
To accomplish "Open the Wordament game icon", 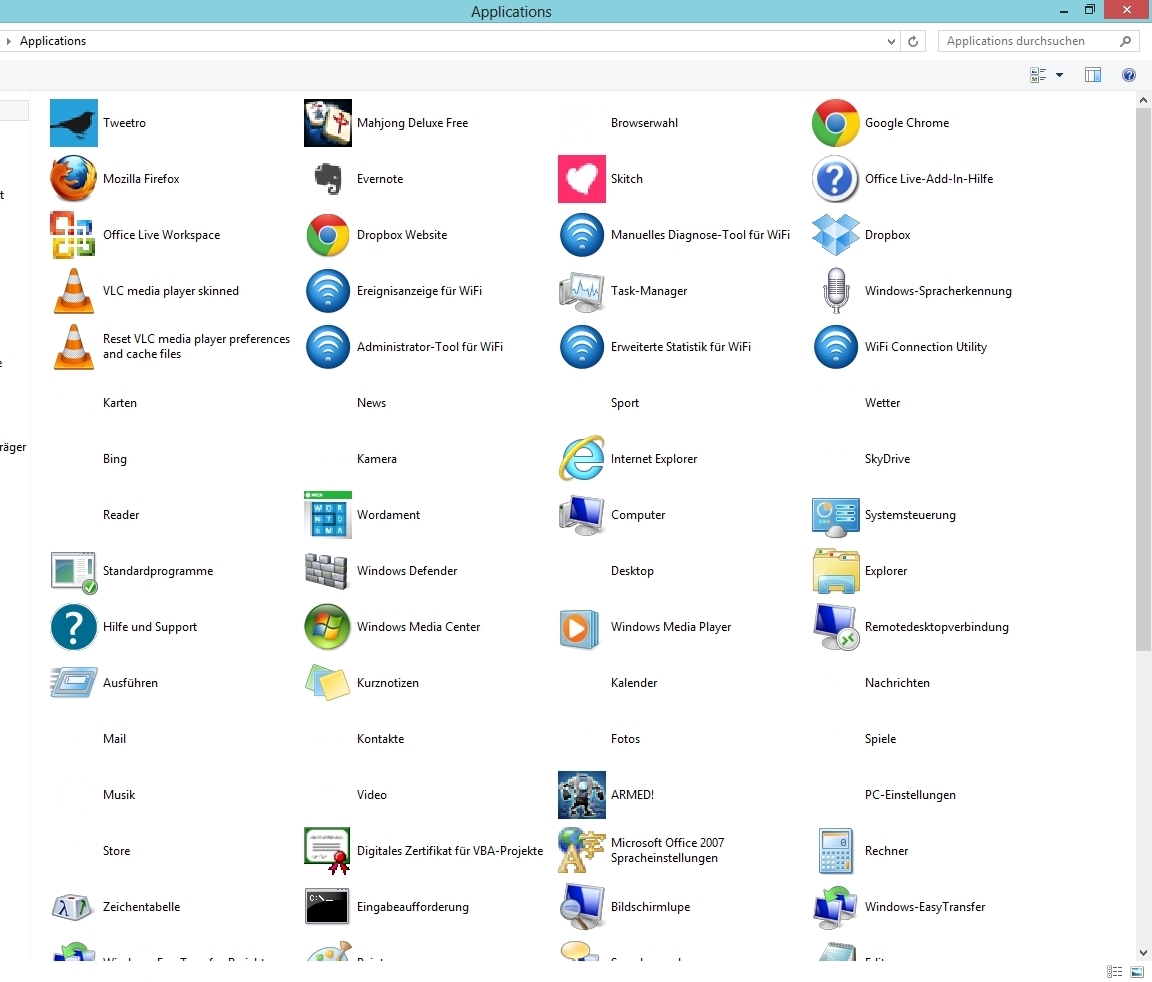I will pyautogui.click(x=328, y=515).
